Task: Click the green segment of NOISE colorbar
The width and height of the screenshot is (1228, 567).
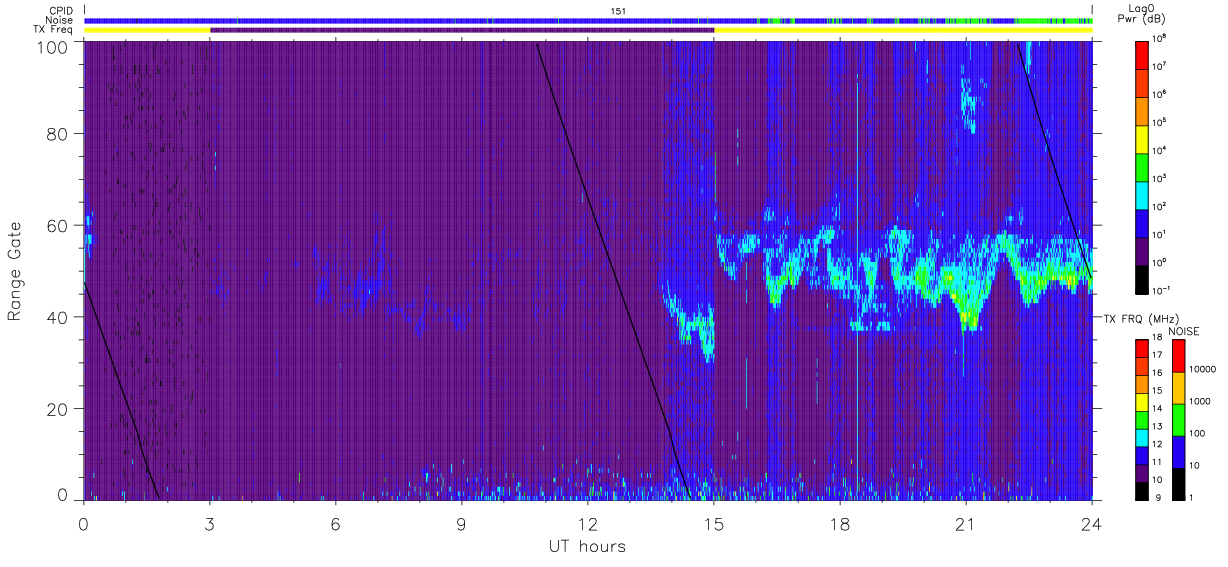Action: click(x=1178, y=420)
